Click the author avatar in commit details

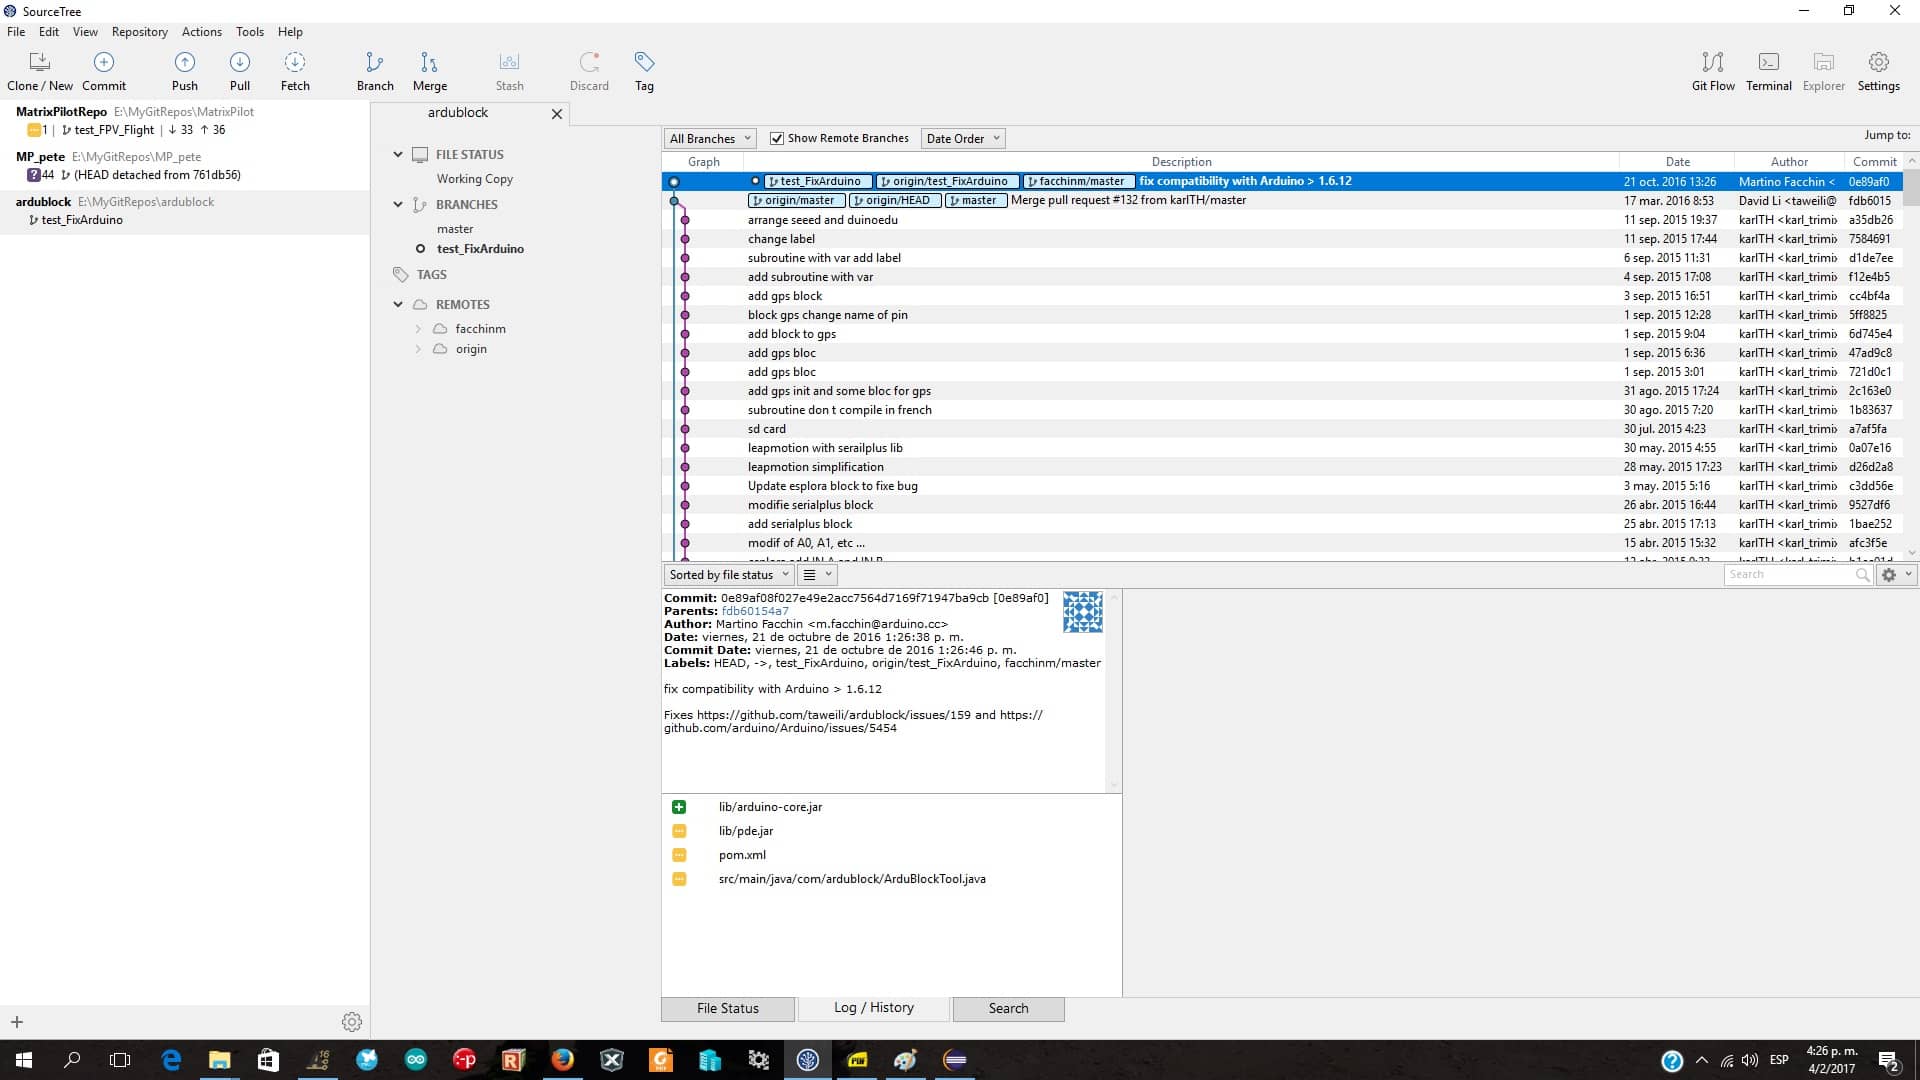tap(1082, 612)
